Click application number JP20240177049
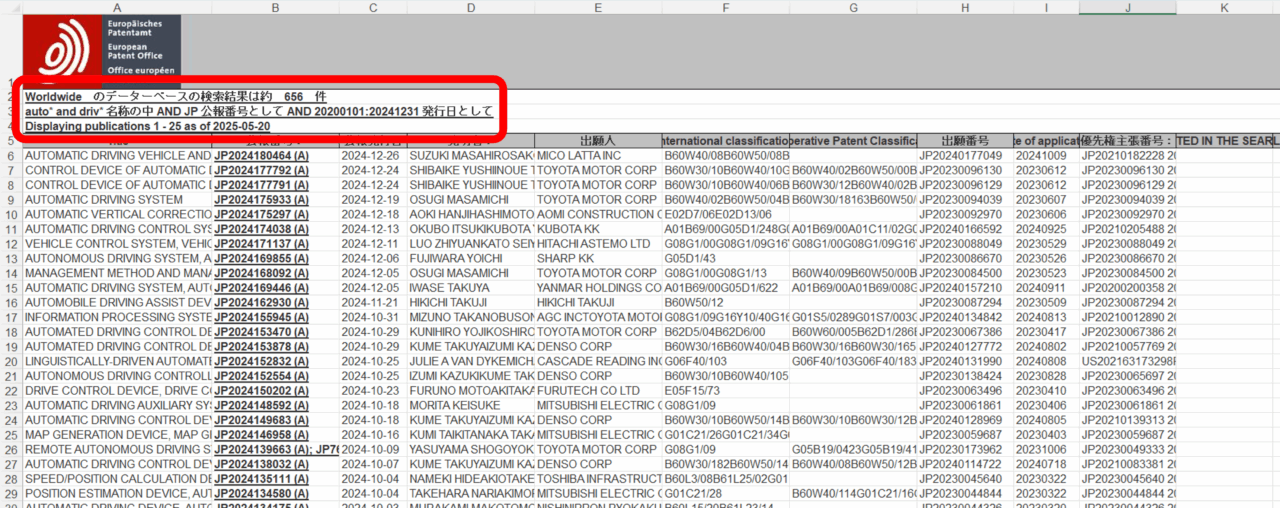 [964, 156]
